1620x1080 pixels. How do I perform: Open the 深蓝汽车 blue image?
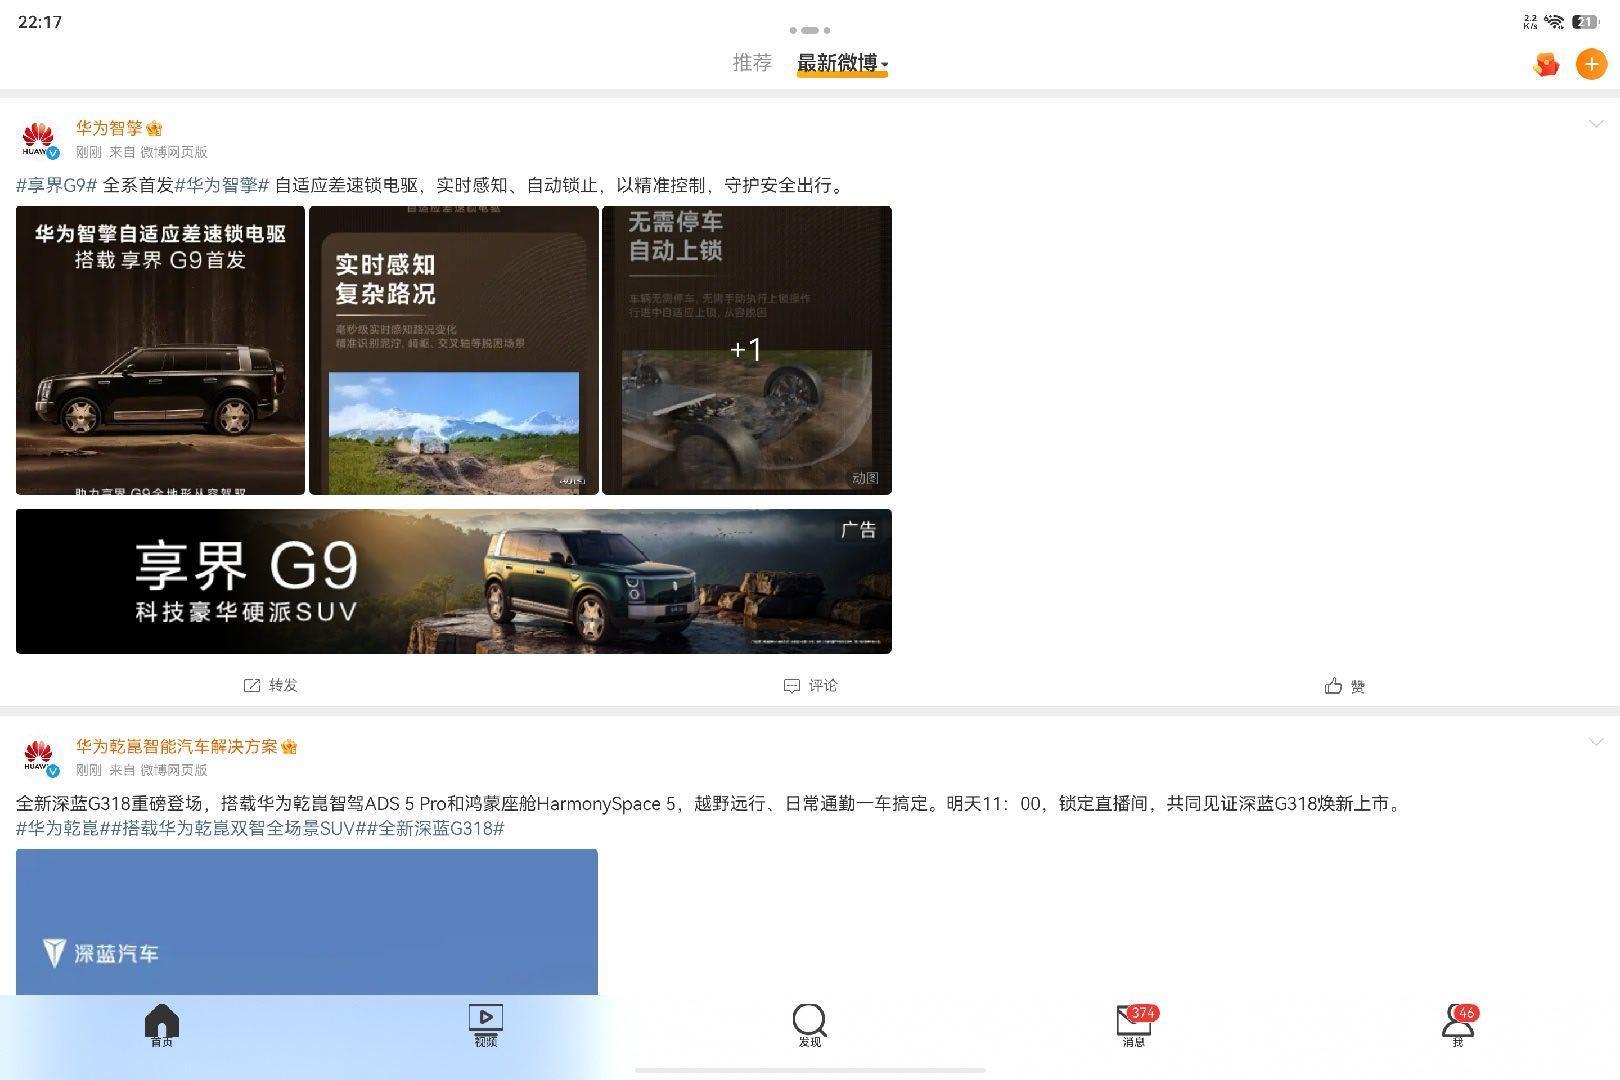pyautogui.click(x=307, y=922)
